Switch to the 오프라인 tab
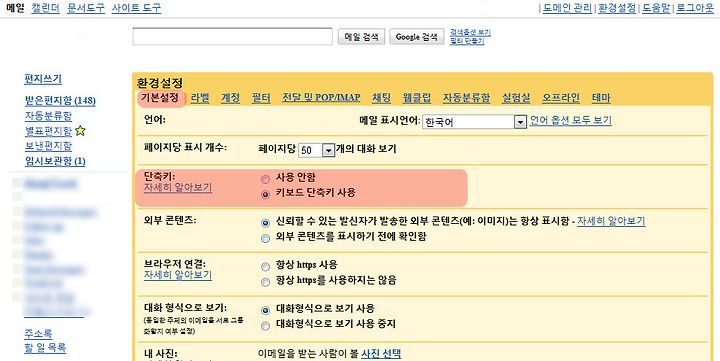This screenshot has height=361, width=720. coord(561,98)
